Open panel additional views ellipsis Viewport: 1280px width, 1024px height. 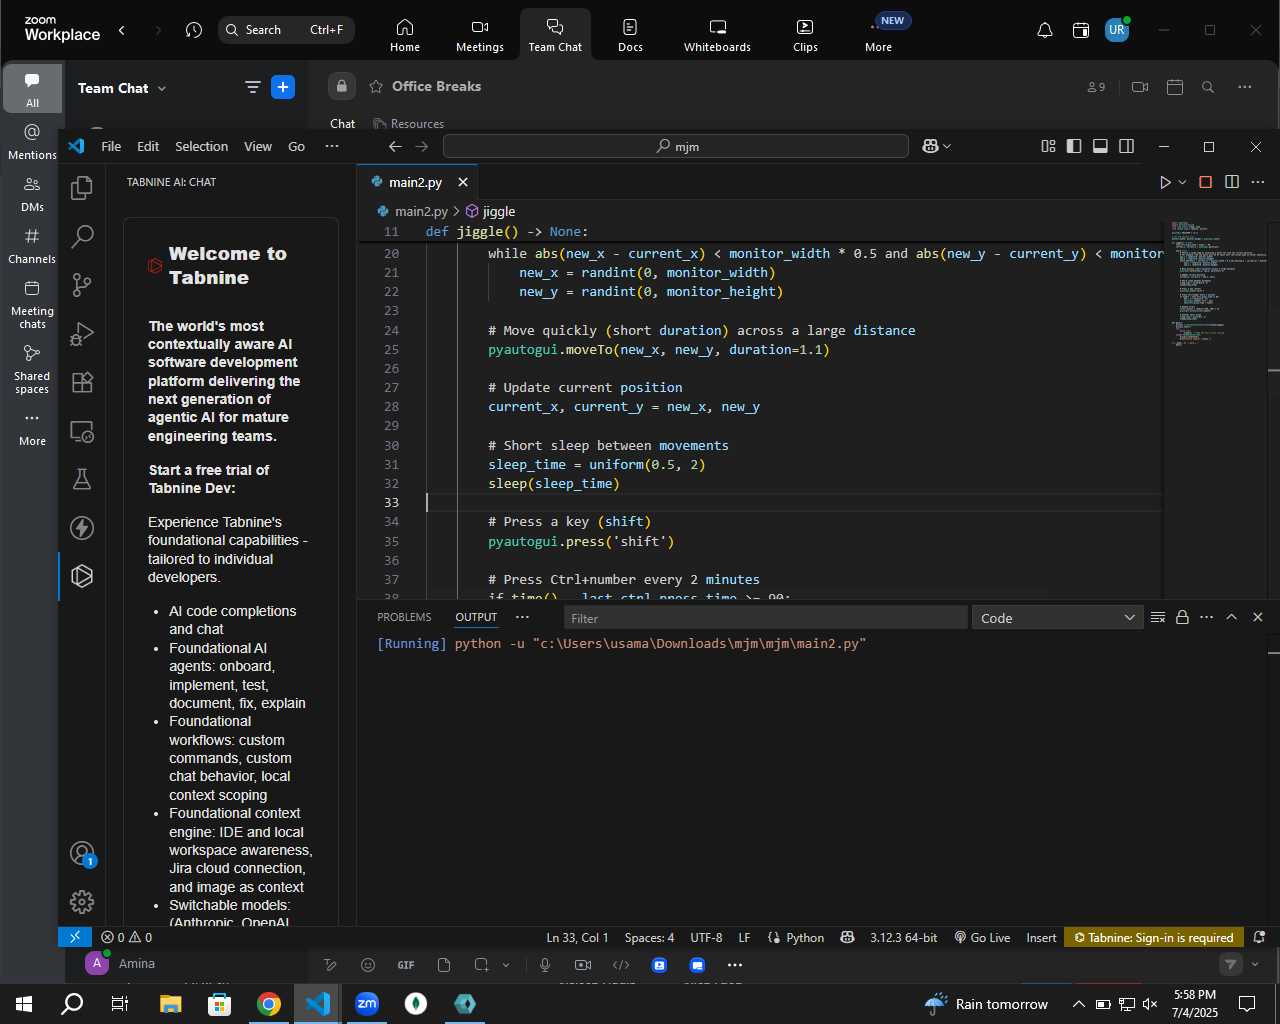(x=522, y=617)
